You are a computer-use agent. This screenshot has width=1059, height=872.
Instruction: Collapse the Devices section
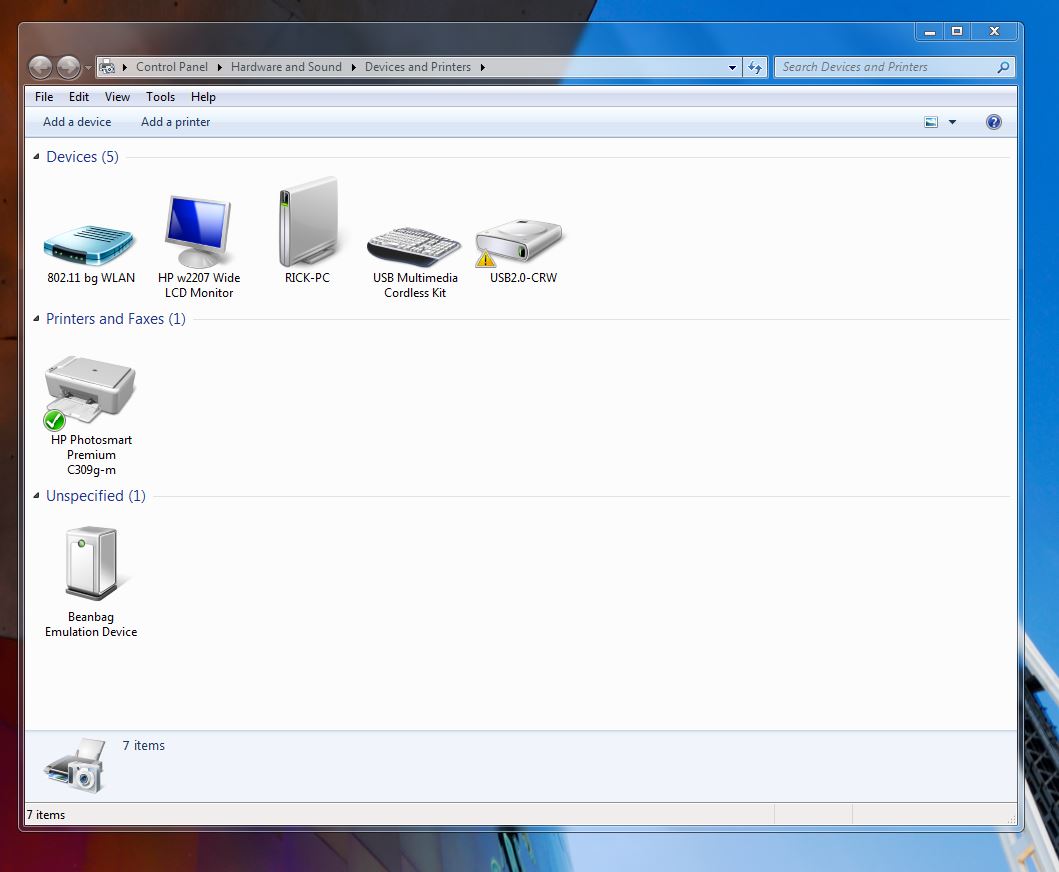pos(35,156)
